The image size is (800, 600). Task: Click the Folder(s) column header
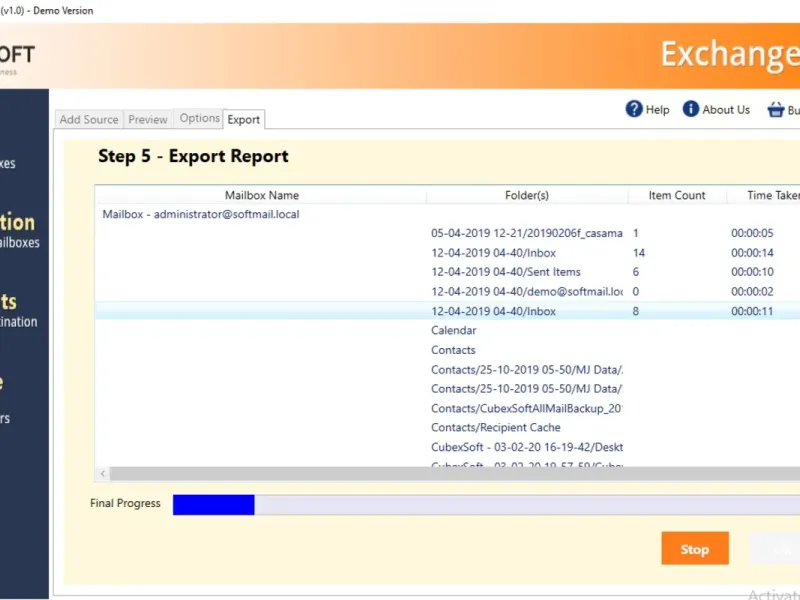tap(527, 195)
